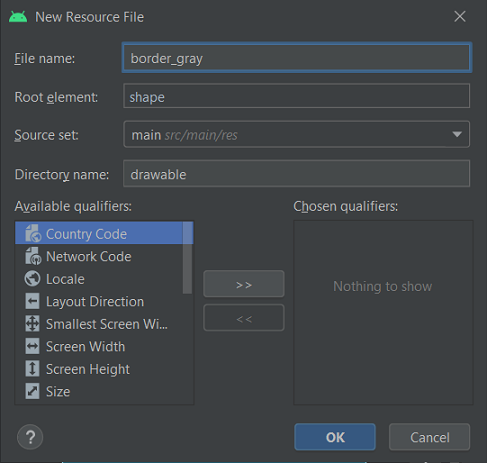Viewport: 487px width, 463px height.
Task: Confirm with the OK button
Action: [335, 437]
